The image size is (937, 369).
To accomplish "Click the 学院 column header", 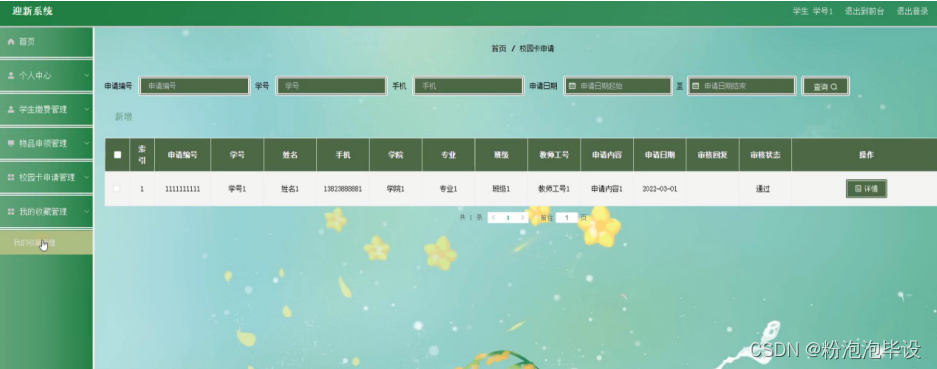I will pos(395,155).
